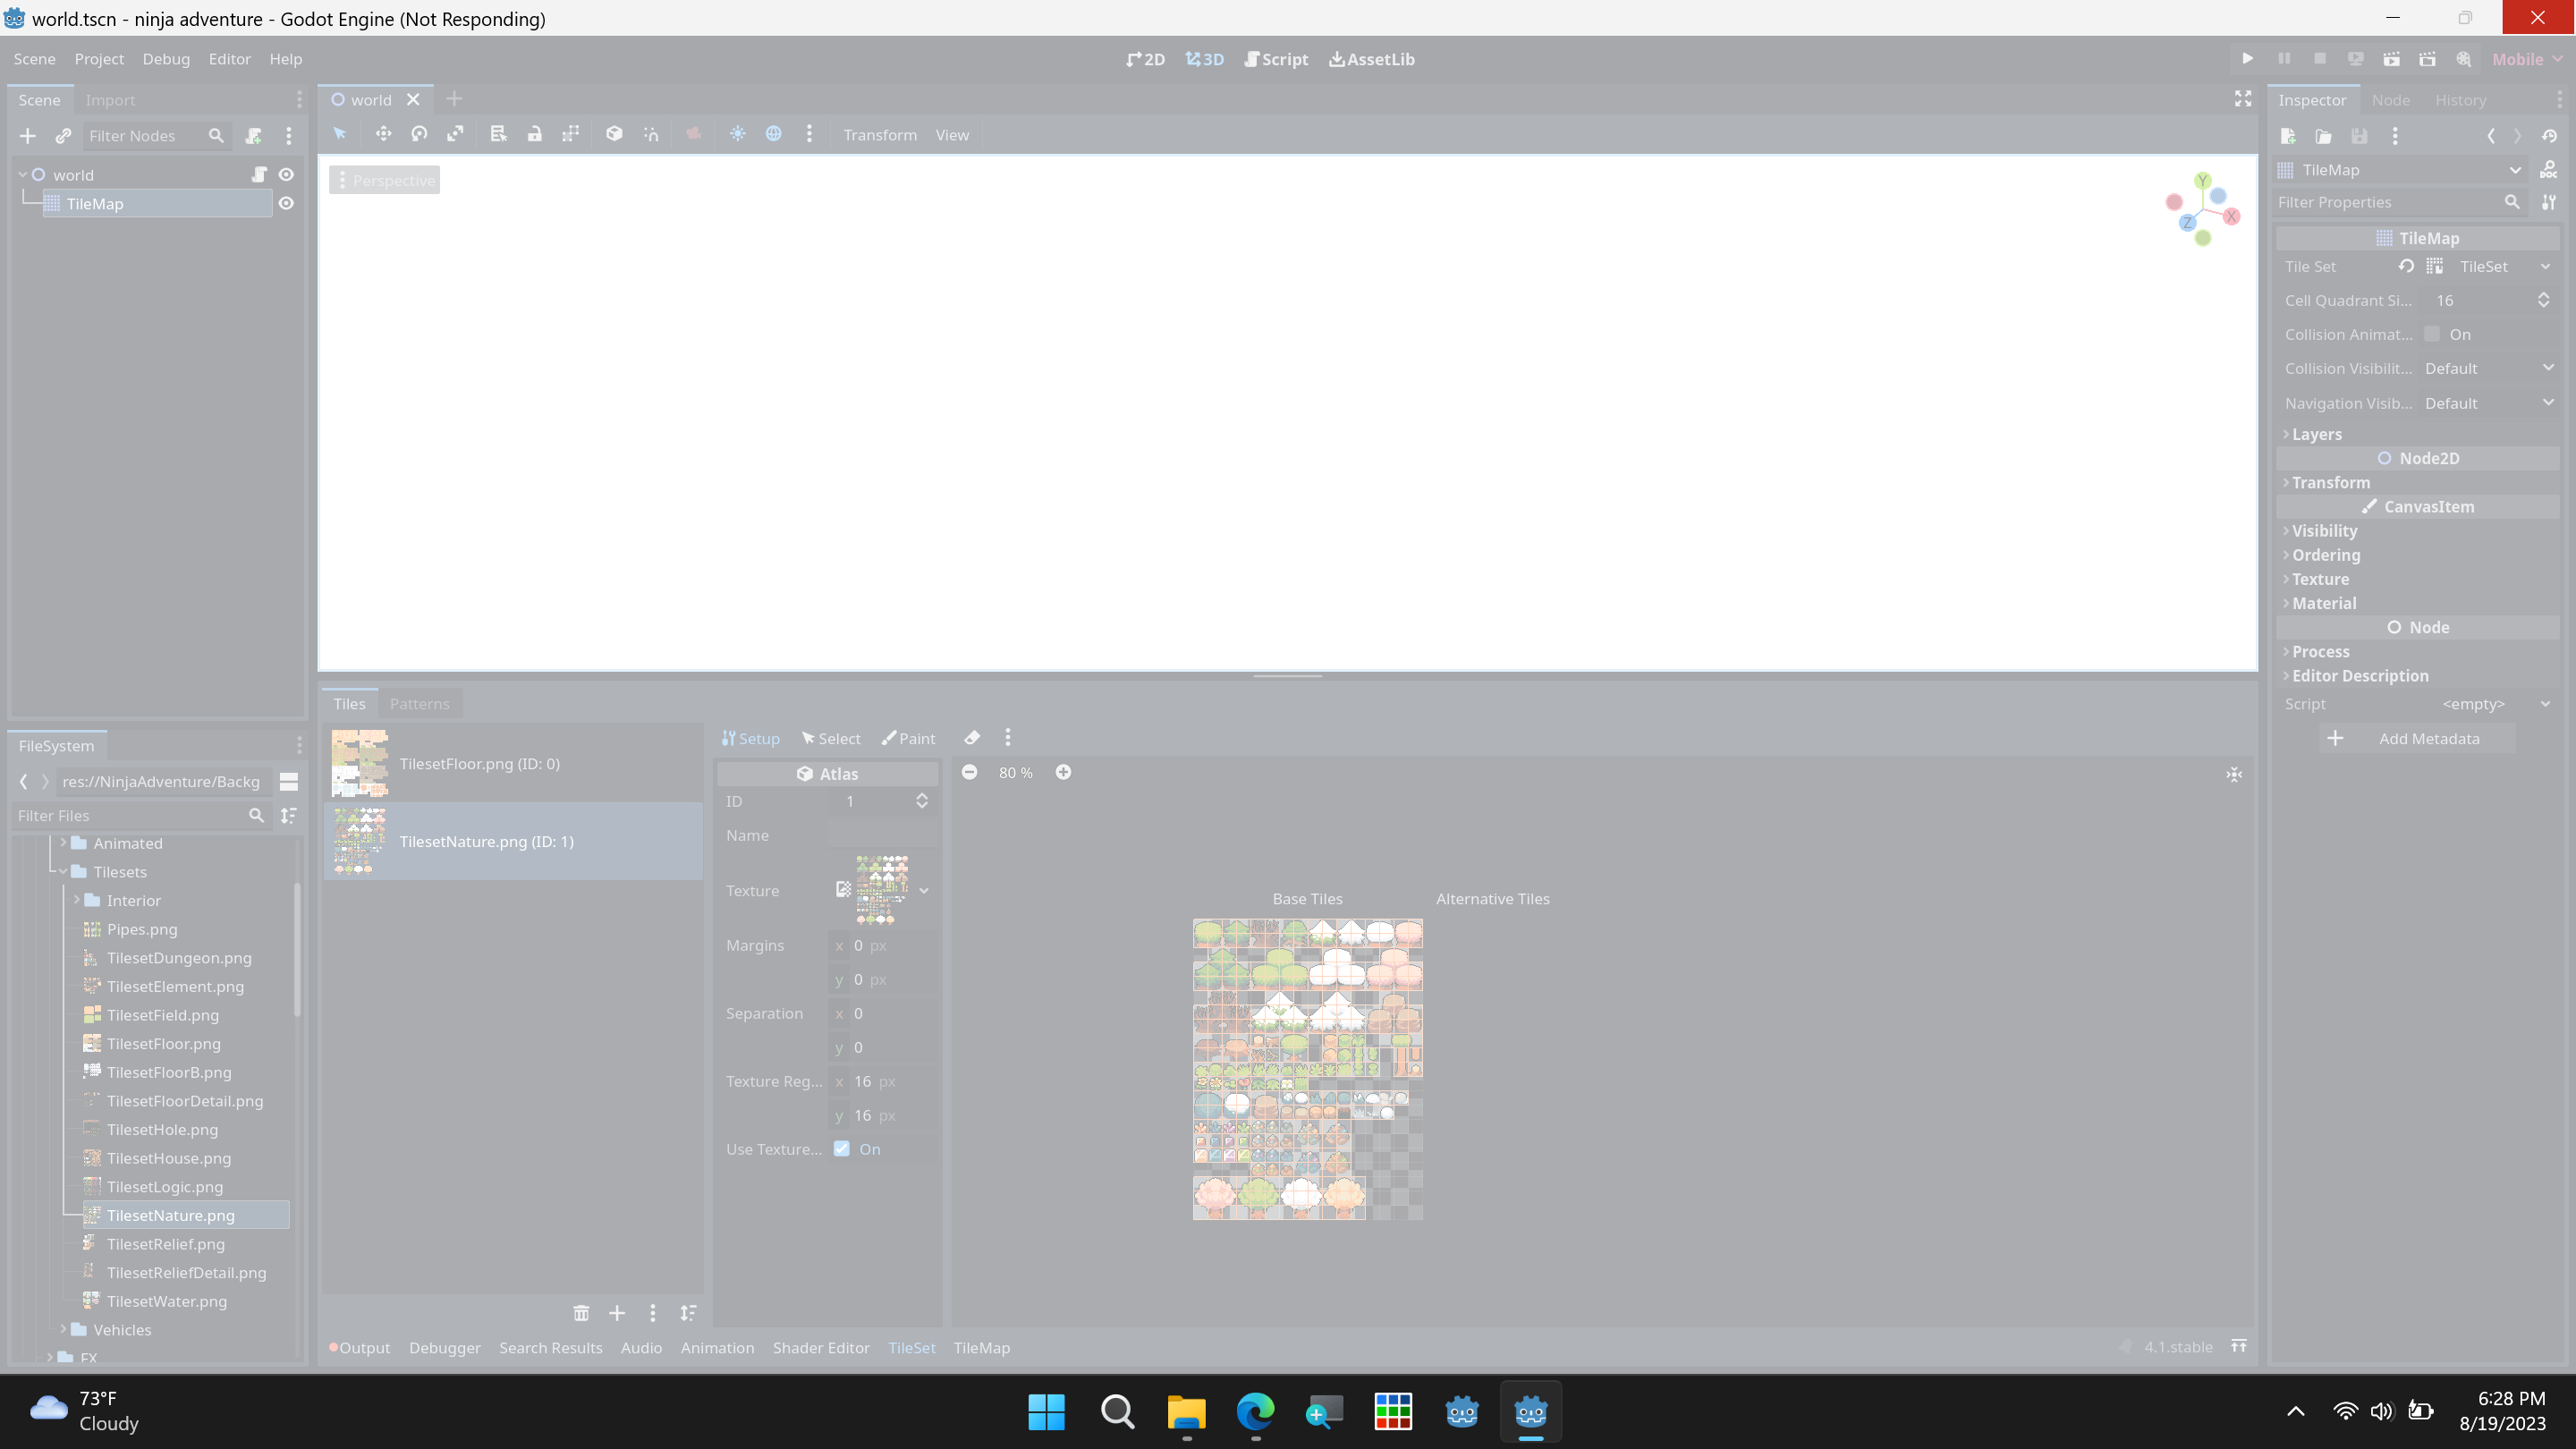
Task: Select the Move tool in the viewport toolbar
Action: (383, 134)
